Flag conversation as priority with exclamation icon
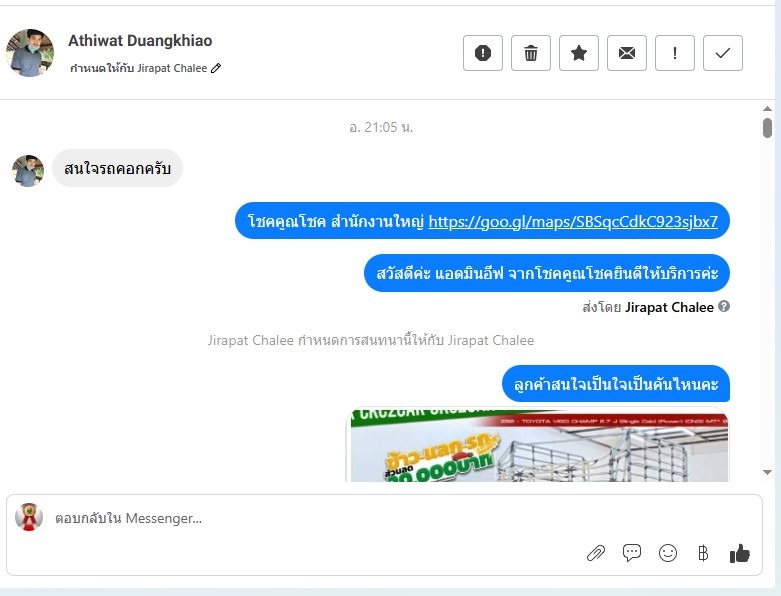This screenshot has width=781, height=596. point(674,53)
